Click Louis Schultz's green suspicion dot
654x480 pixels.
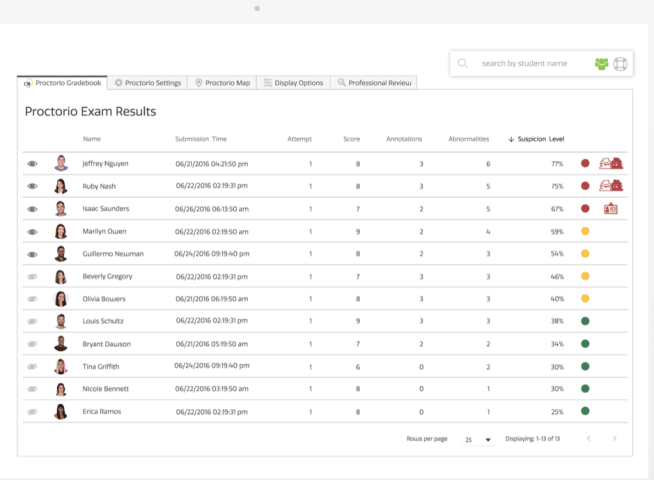pyautogui.click(x=585, y=321)
